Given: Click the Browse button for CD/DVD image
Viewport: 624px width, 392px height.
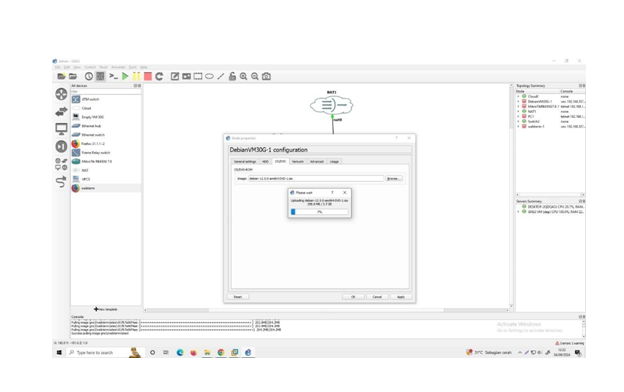Looking at the screenshot, I should click(394, 178).
